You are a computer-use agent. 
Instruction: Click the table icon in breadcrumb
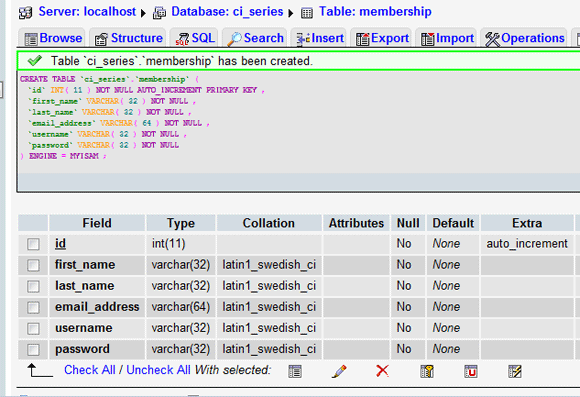(x=307, y=13)
